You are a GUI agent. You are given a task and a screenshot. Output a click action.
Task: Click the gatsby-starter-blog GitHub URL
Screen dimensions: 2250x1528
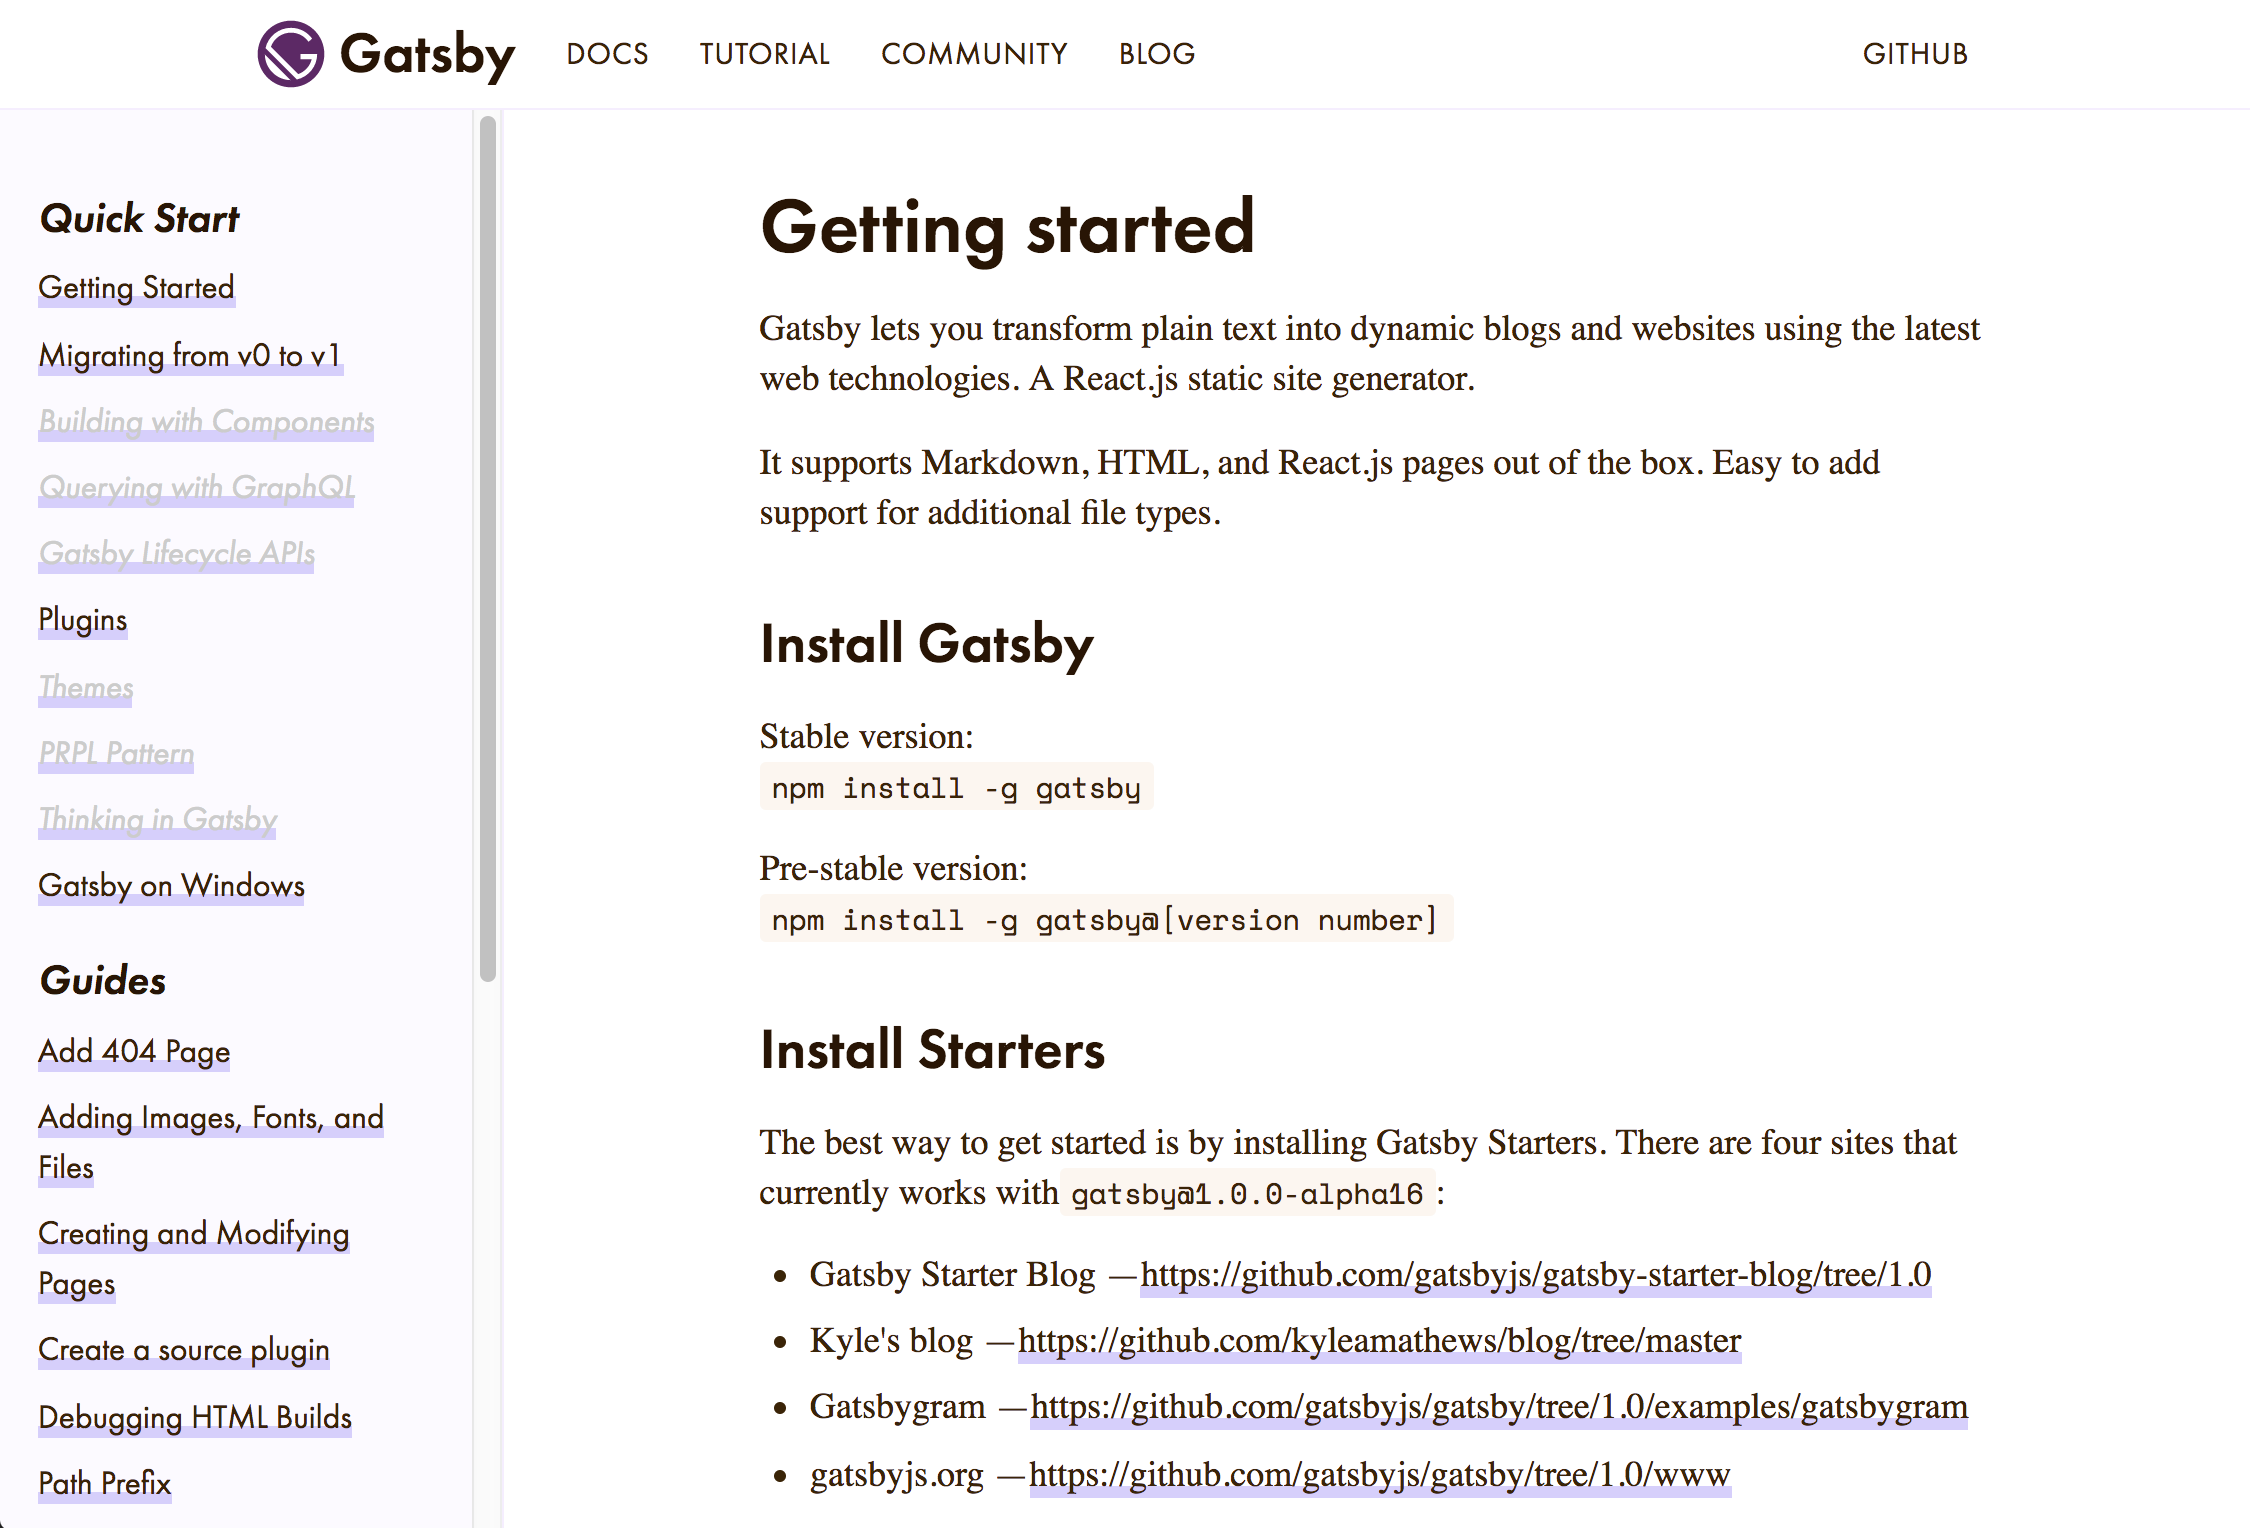point(1535,1275)
